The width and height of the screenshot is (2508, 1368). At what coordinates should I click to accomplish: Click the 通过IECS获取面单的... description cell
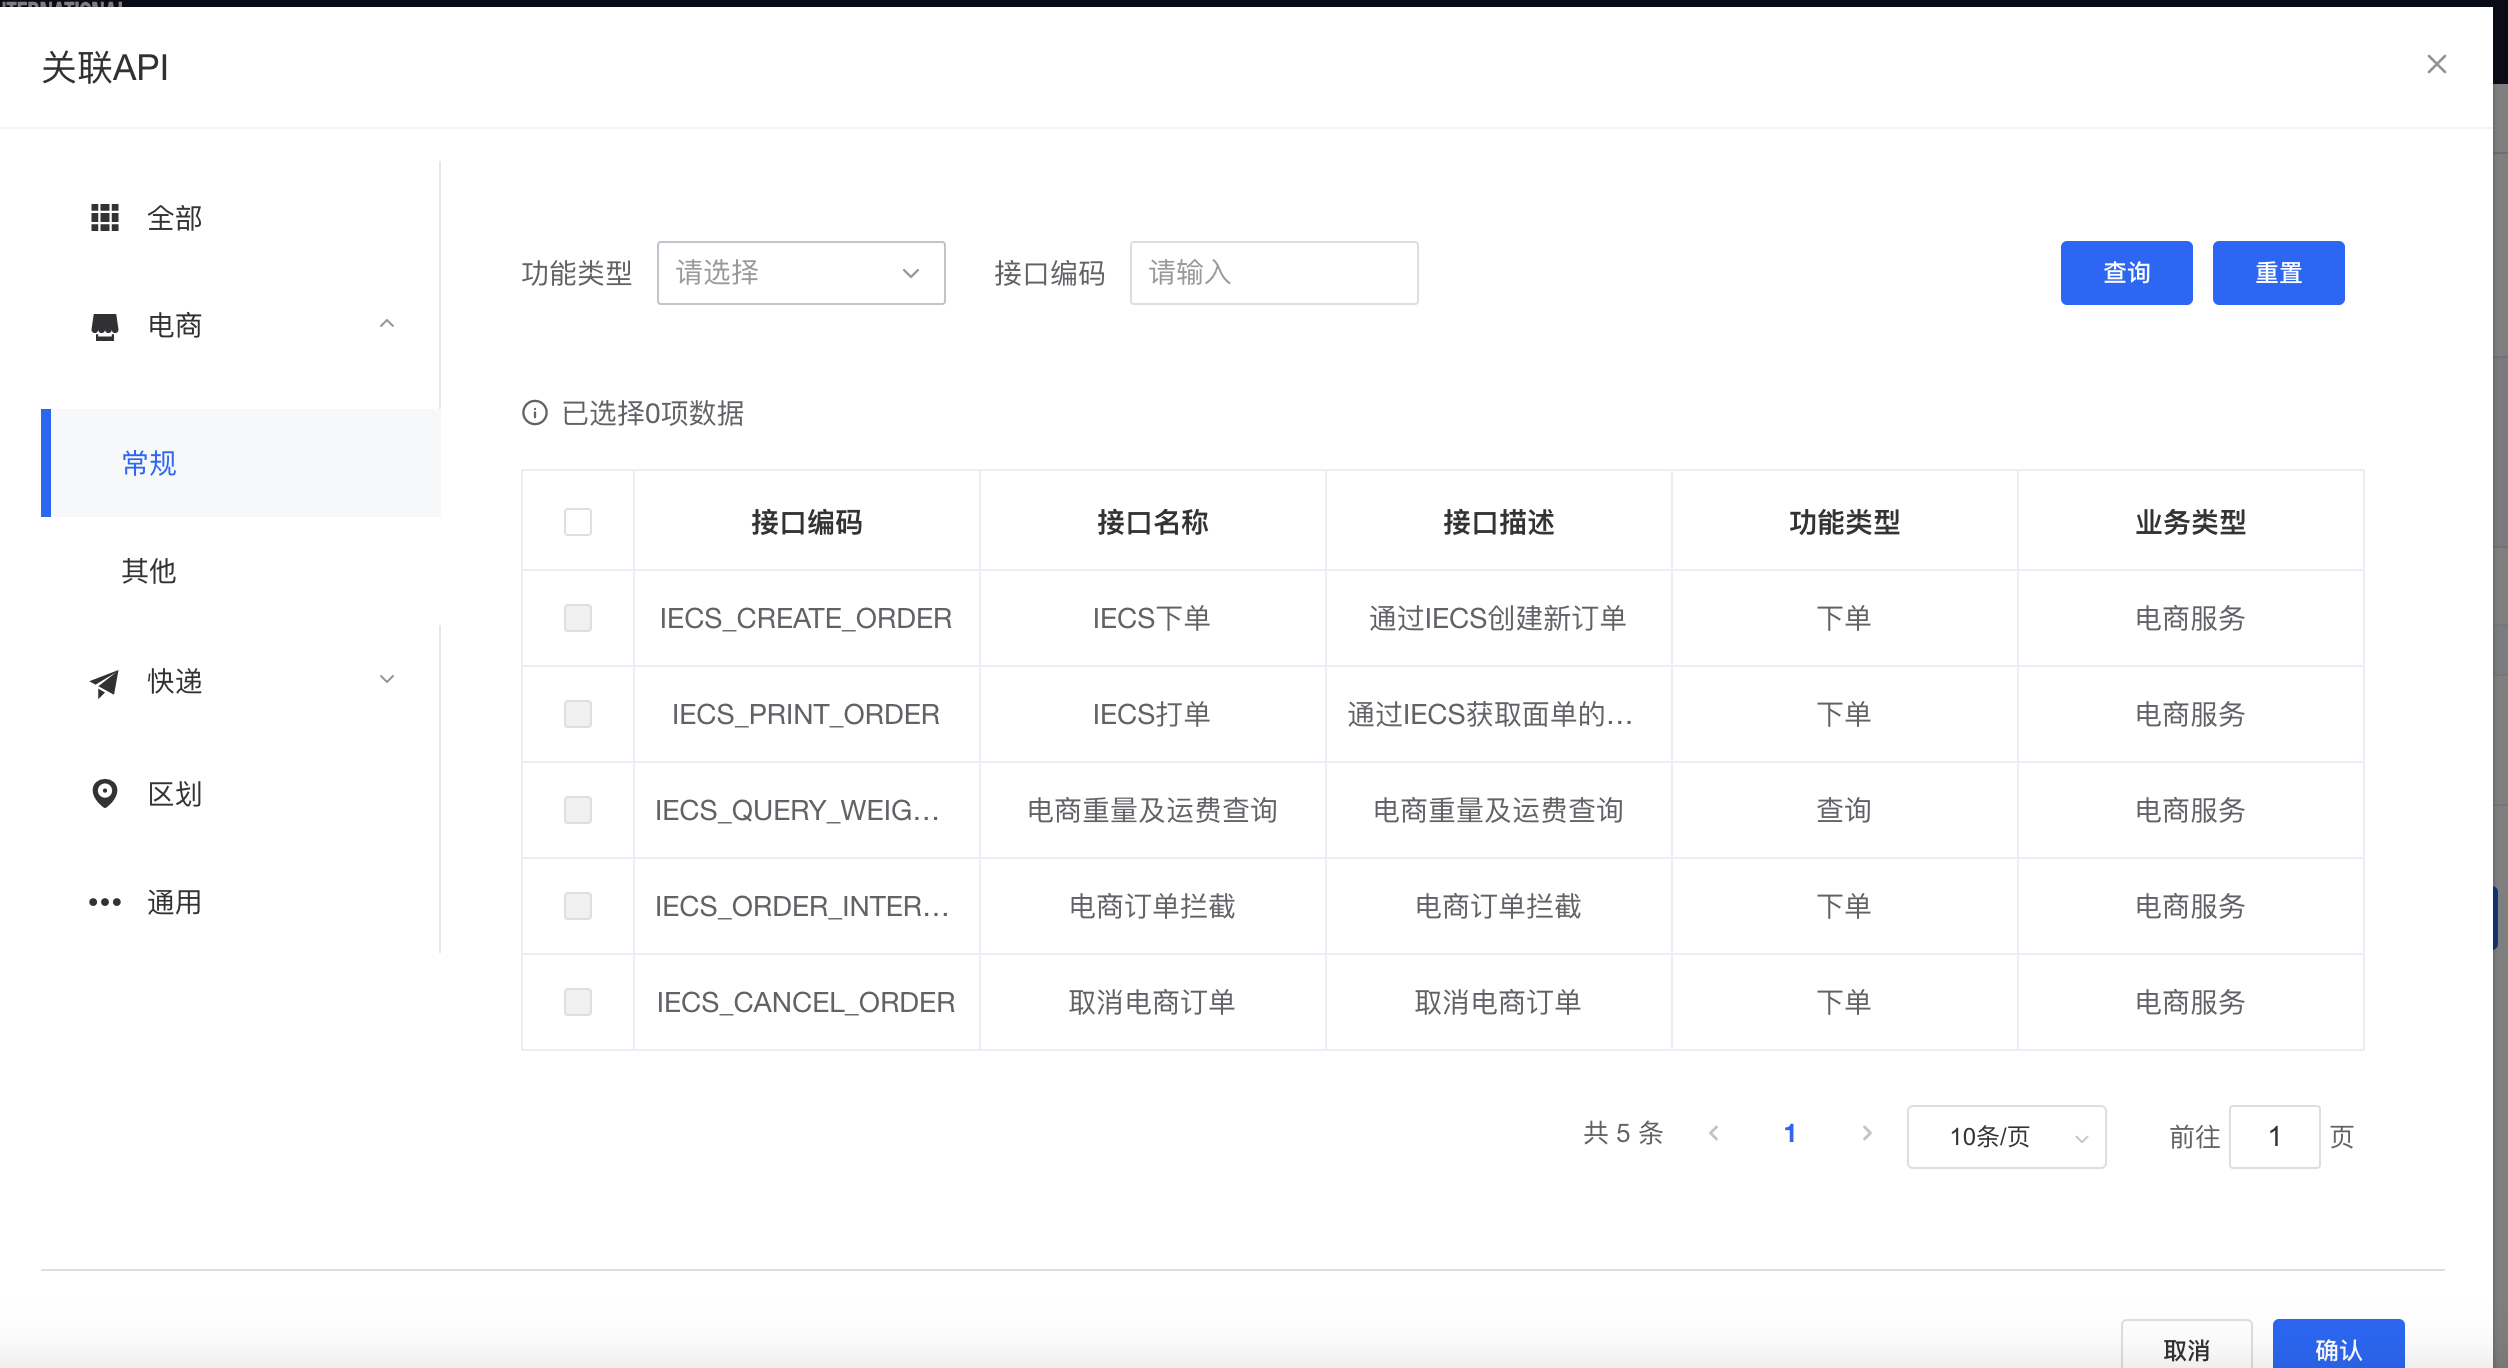click(x=1498, y=714)
